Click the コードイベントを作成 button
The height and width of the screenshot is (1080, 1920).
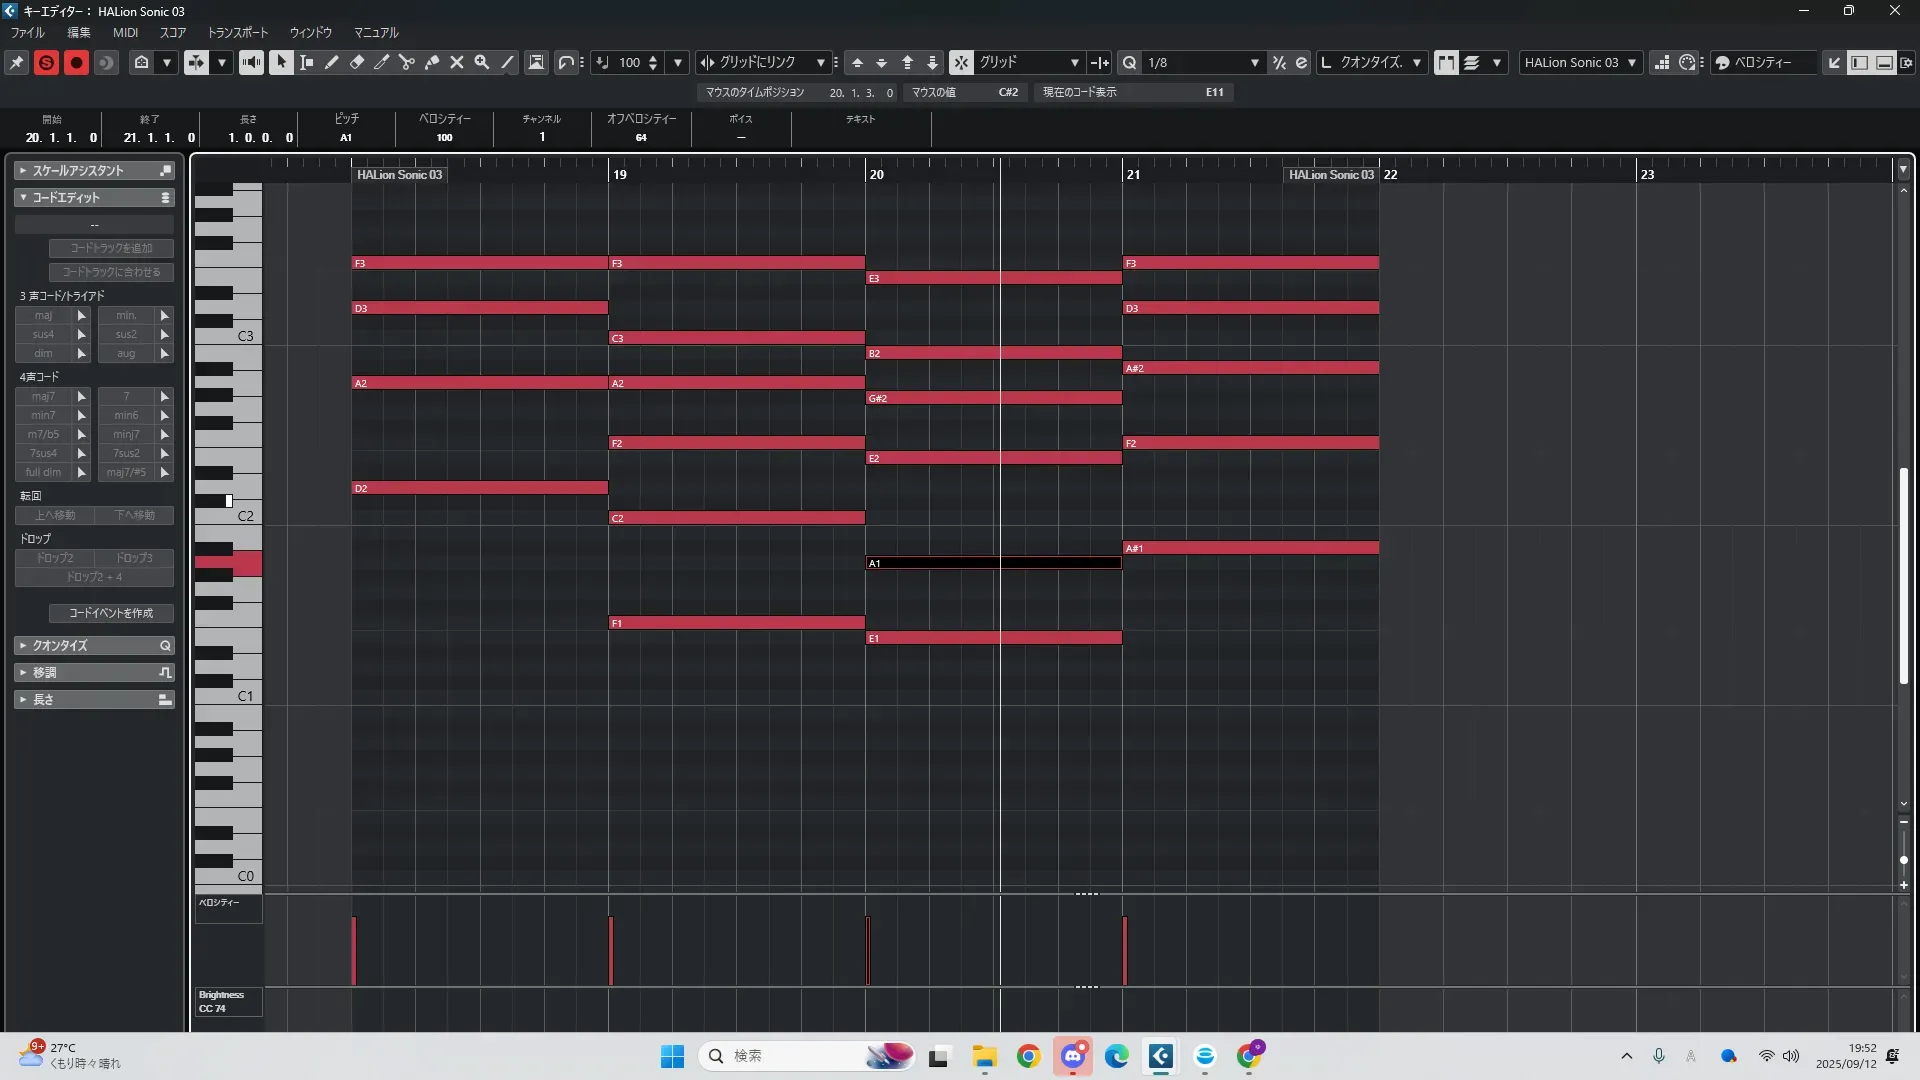tap(111, 613)
